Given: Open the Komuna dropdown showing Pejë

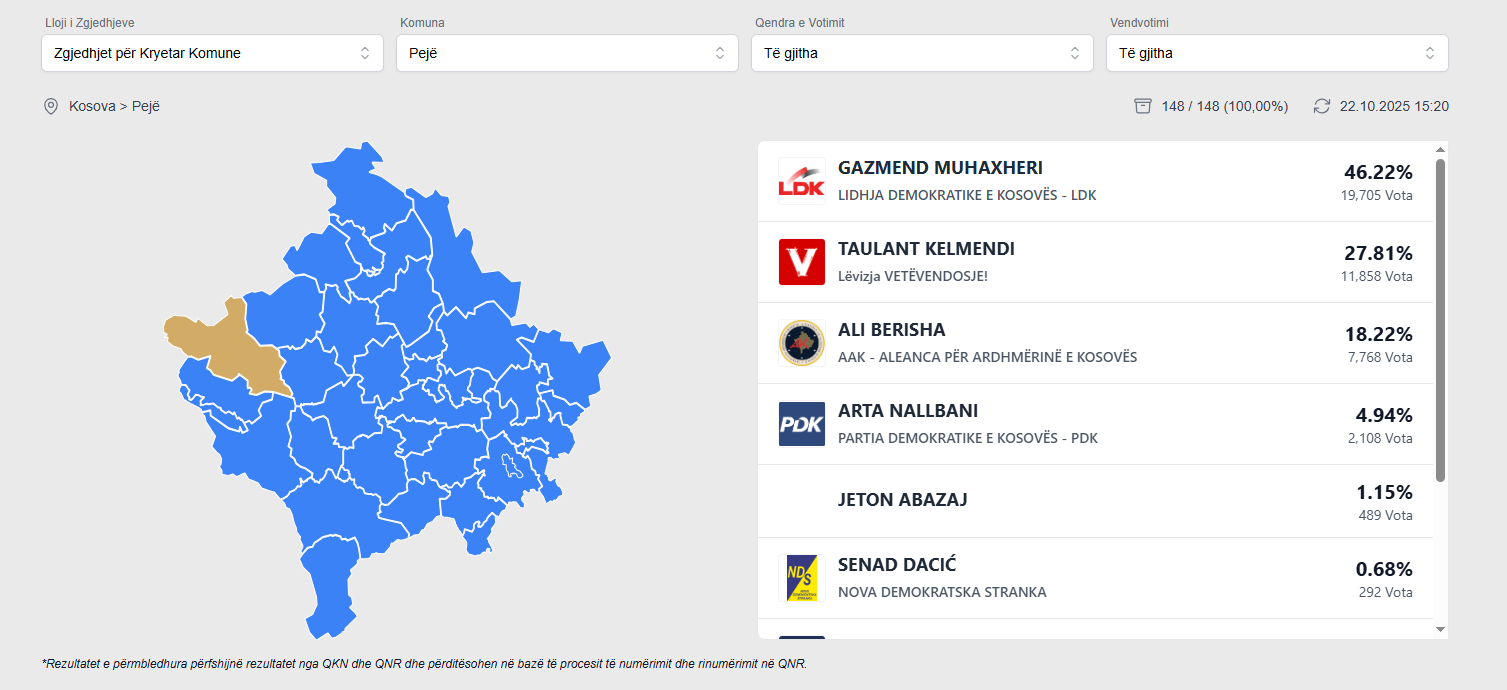Looking at the screenshot, I should 567,53.
